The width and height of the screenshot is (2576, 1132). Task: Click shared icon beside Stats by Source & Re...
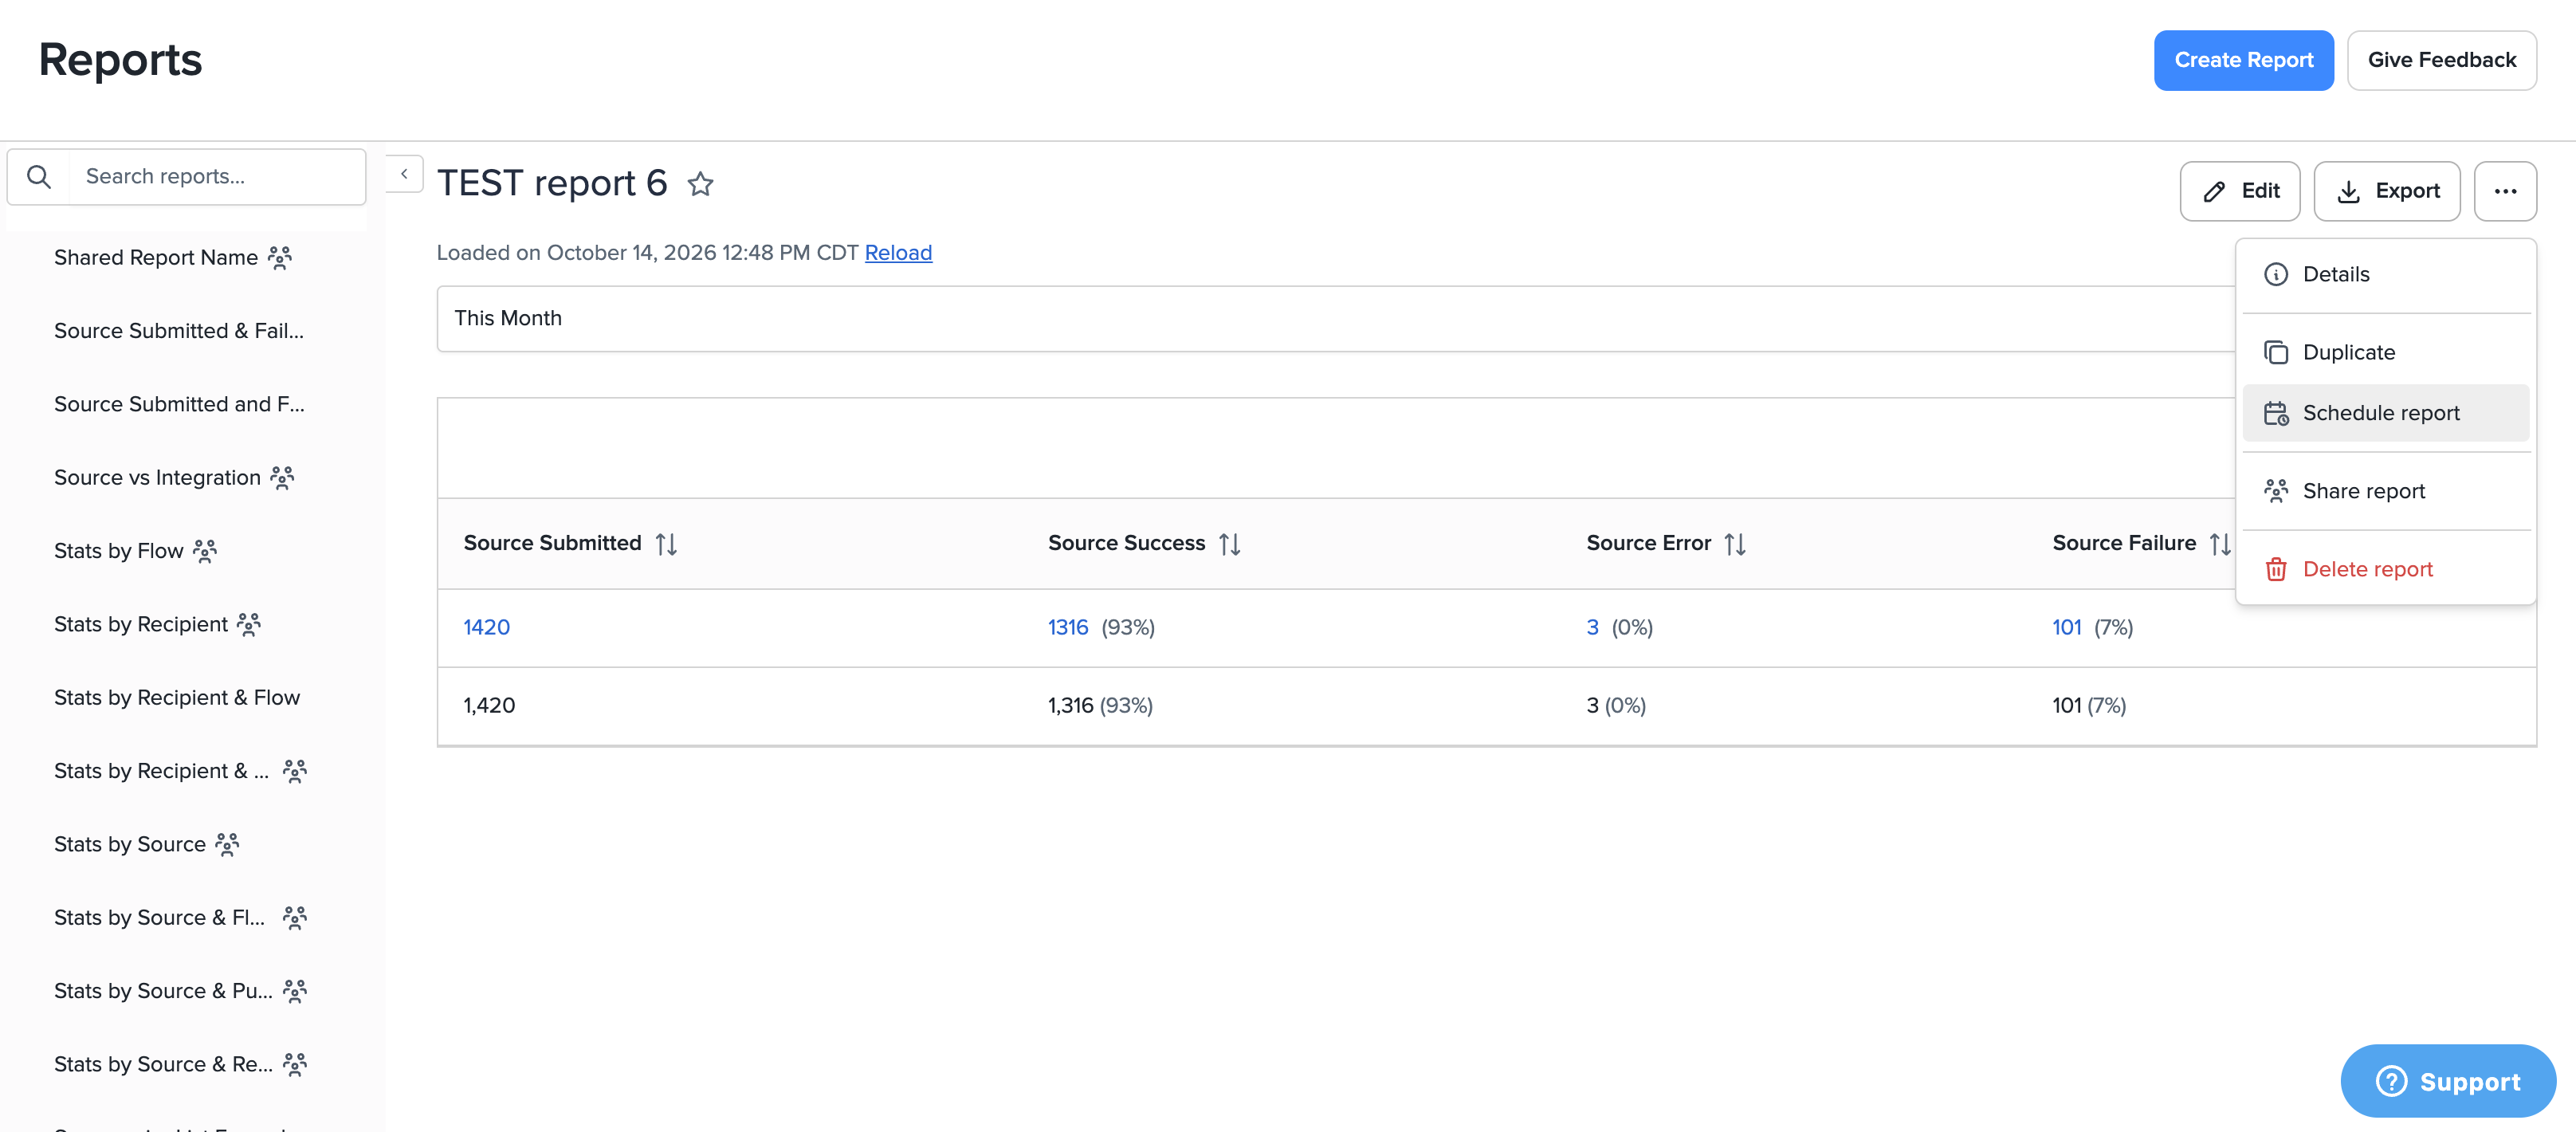click(x=295, y=1065)
